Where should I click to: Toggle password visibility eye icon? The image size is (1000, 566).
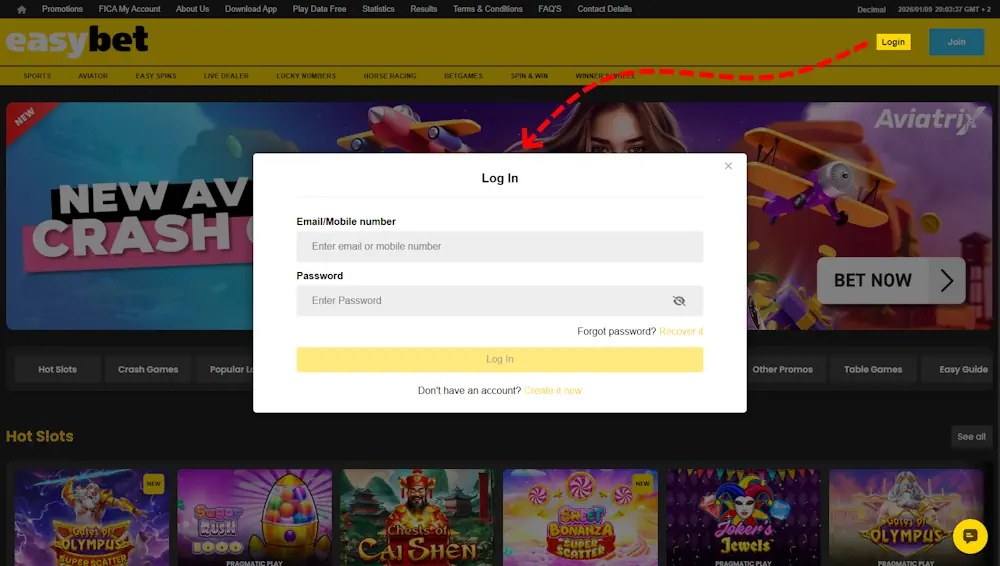(x=679, y=301)
